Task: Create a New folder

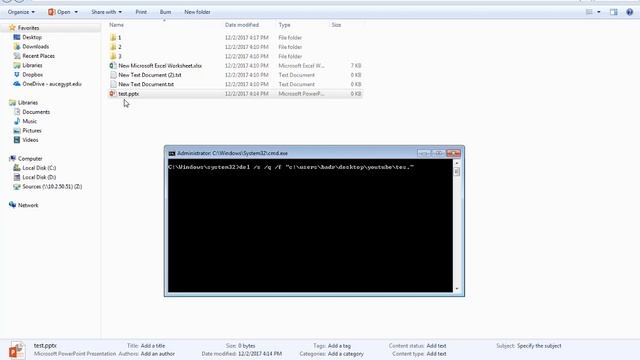Action: coord(197,12)
